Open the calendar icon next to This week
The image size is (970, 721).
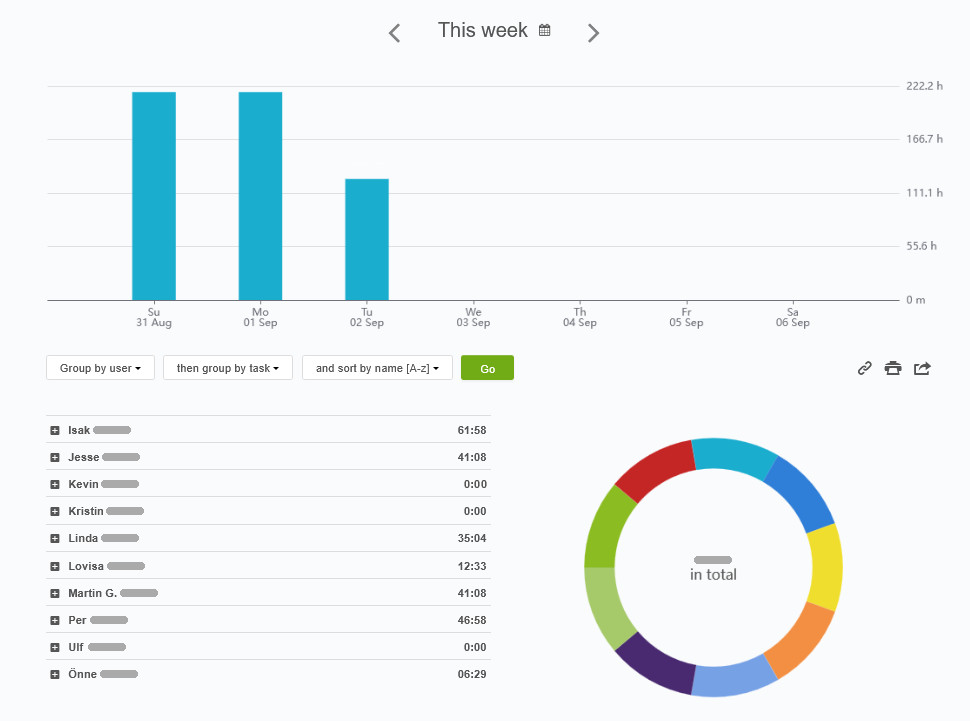(544, 30)
